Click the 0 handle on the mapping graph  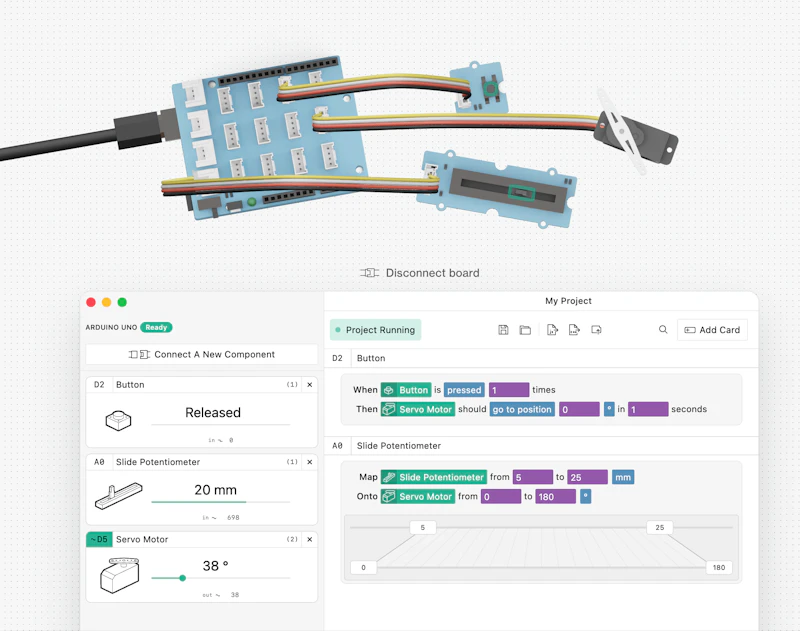coord(363,567)
